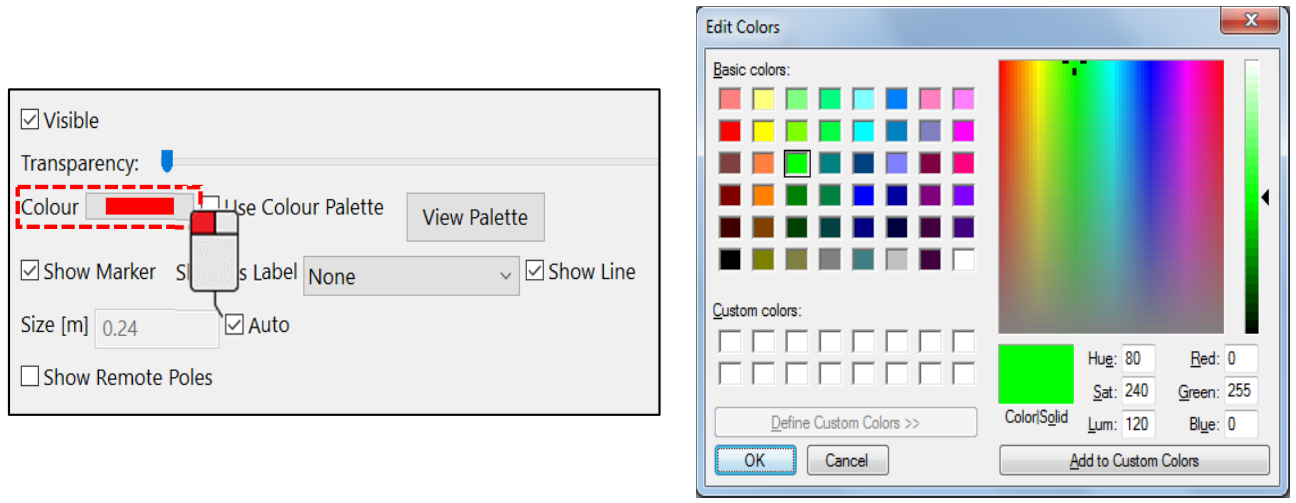
Task: Click Add to Custom Colors button
Action: [1134, 460]
